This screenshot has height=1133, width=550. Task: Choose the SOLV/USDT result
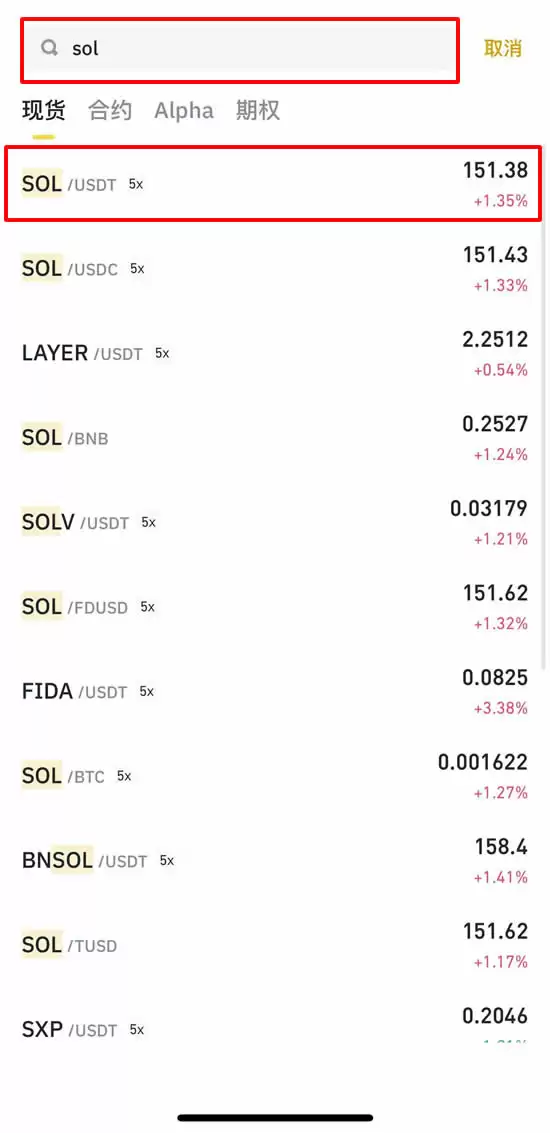275,522
